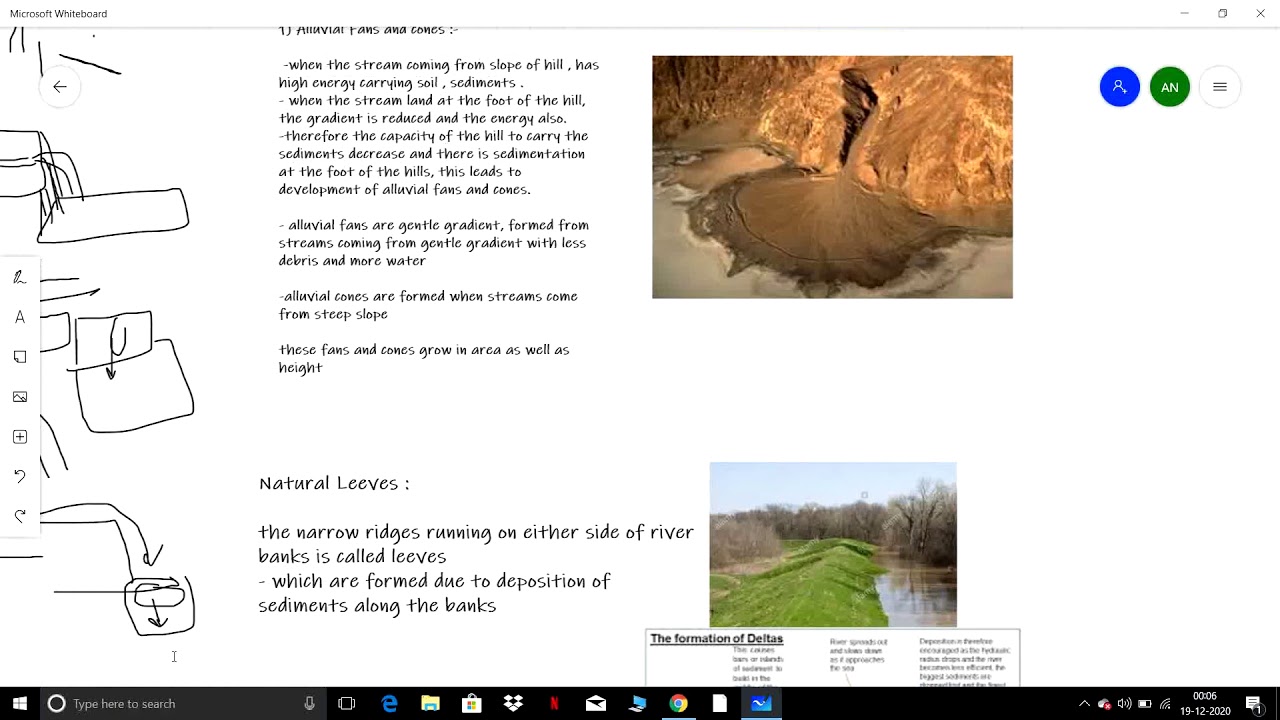Open File Explorer from taskbar
Screen dimensions: 1280x720
[x=430, y=704]
